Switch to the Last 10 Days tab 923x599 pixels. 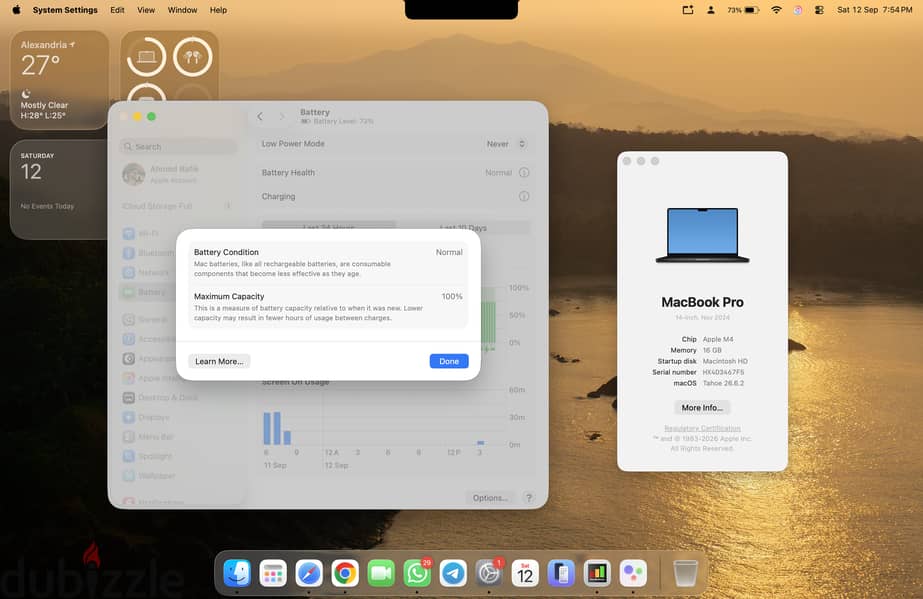click(x=463, y=227)
